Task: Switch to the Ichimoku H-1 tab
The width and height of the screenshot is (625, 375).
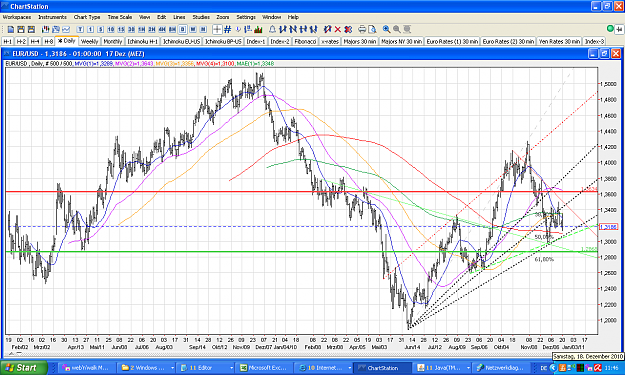Action: 143,41
